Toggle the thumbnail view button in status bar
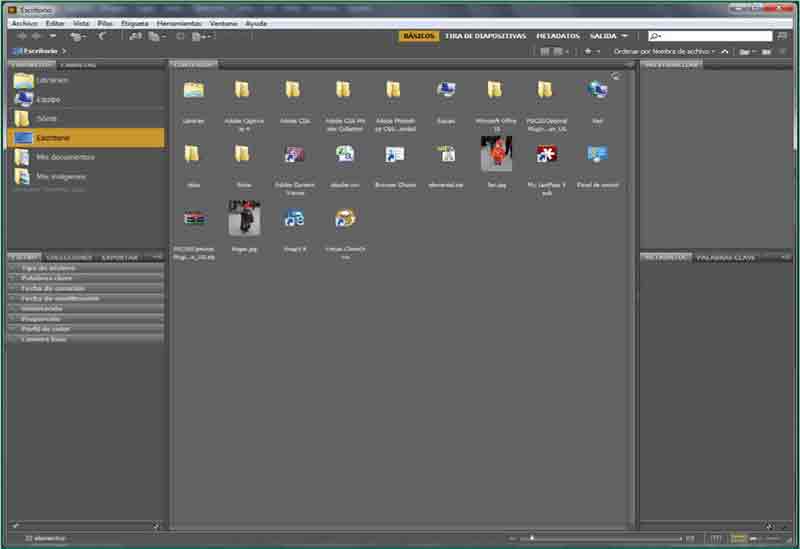Screen dimensions: 800x549 tap(739, 538)
